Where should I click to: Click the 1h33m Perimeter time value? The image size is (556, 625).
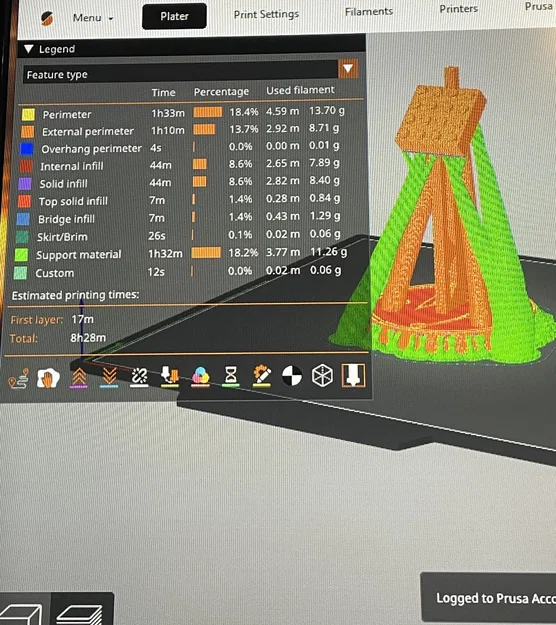(168, 113)
